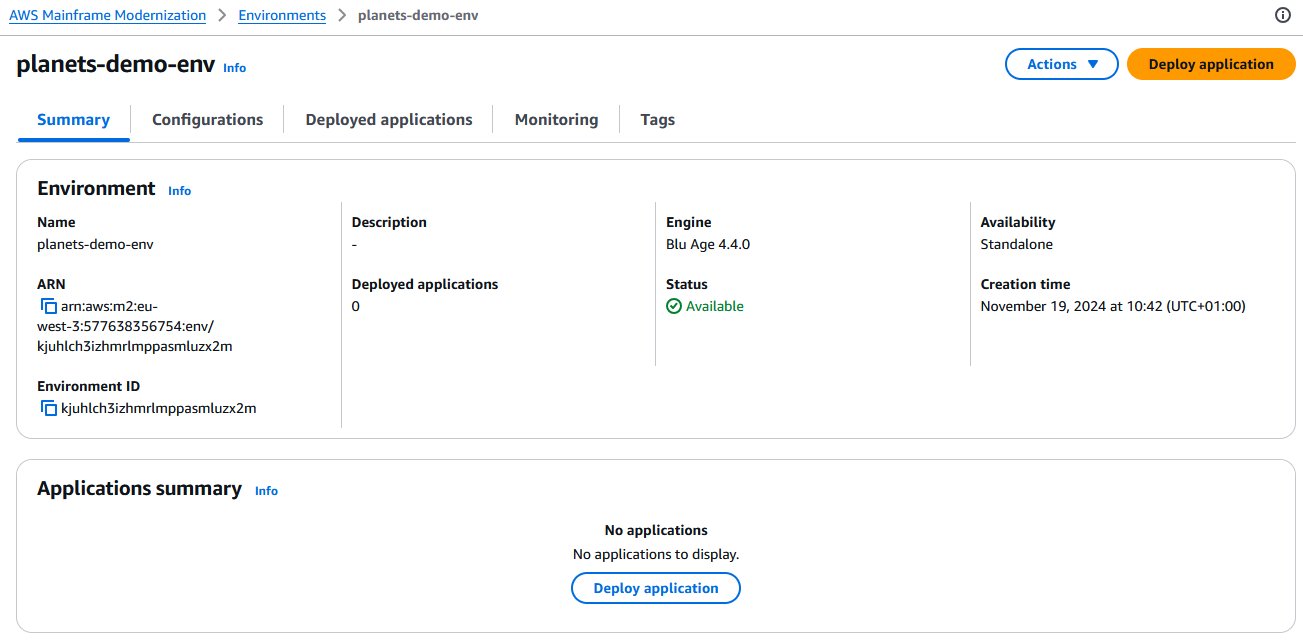
Task: Go back to Environments breadcrumb link
Action: pyautogui.click(x=282, y=15)
